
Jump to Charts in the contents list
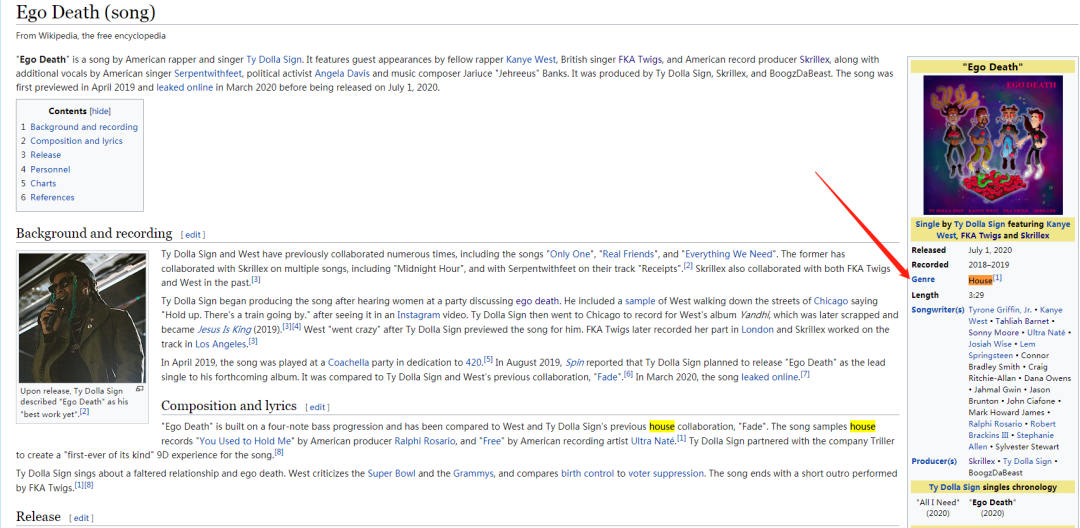point(43,183)
